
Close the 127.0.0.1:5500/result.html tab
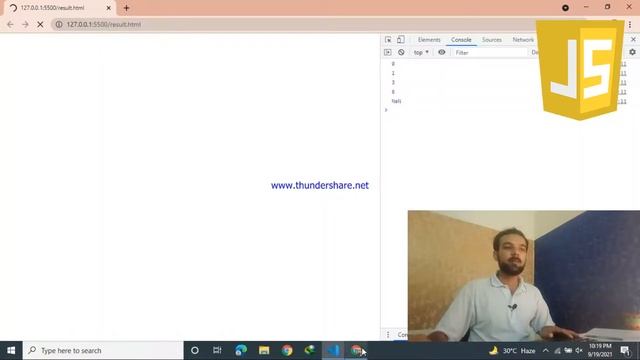(109, 8)
